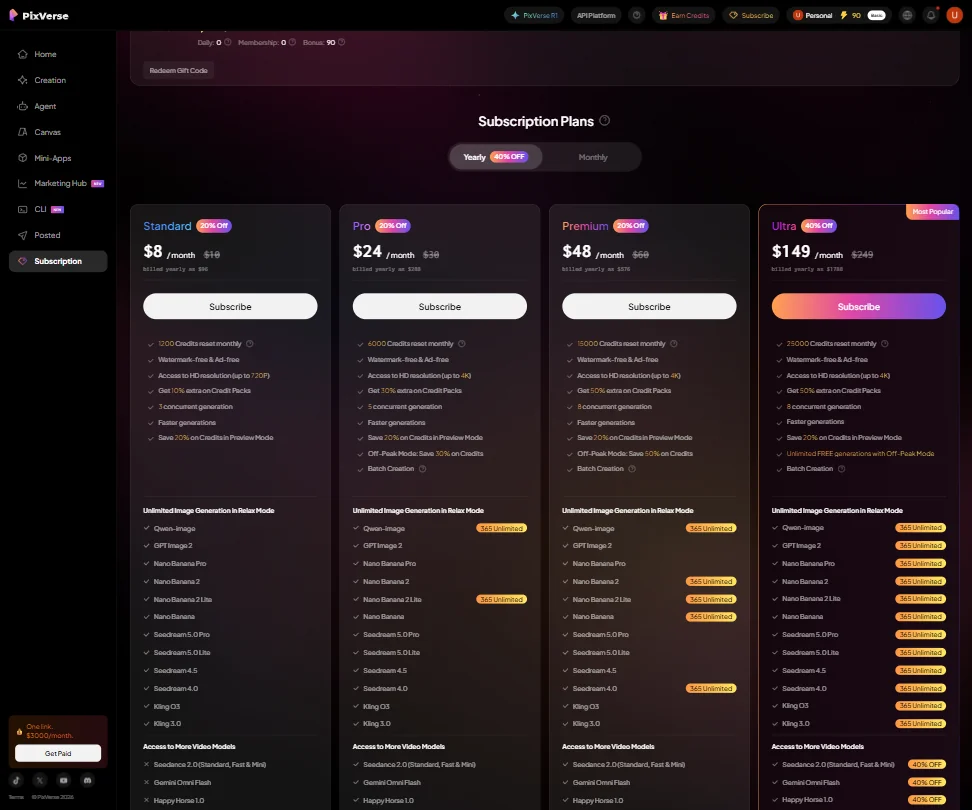
Task: Open the language globe menu
Action: coord(907,15)
